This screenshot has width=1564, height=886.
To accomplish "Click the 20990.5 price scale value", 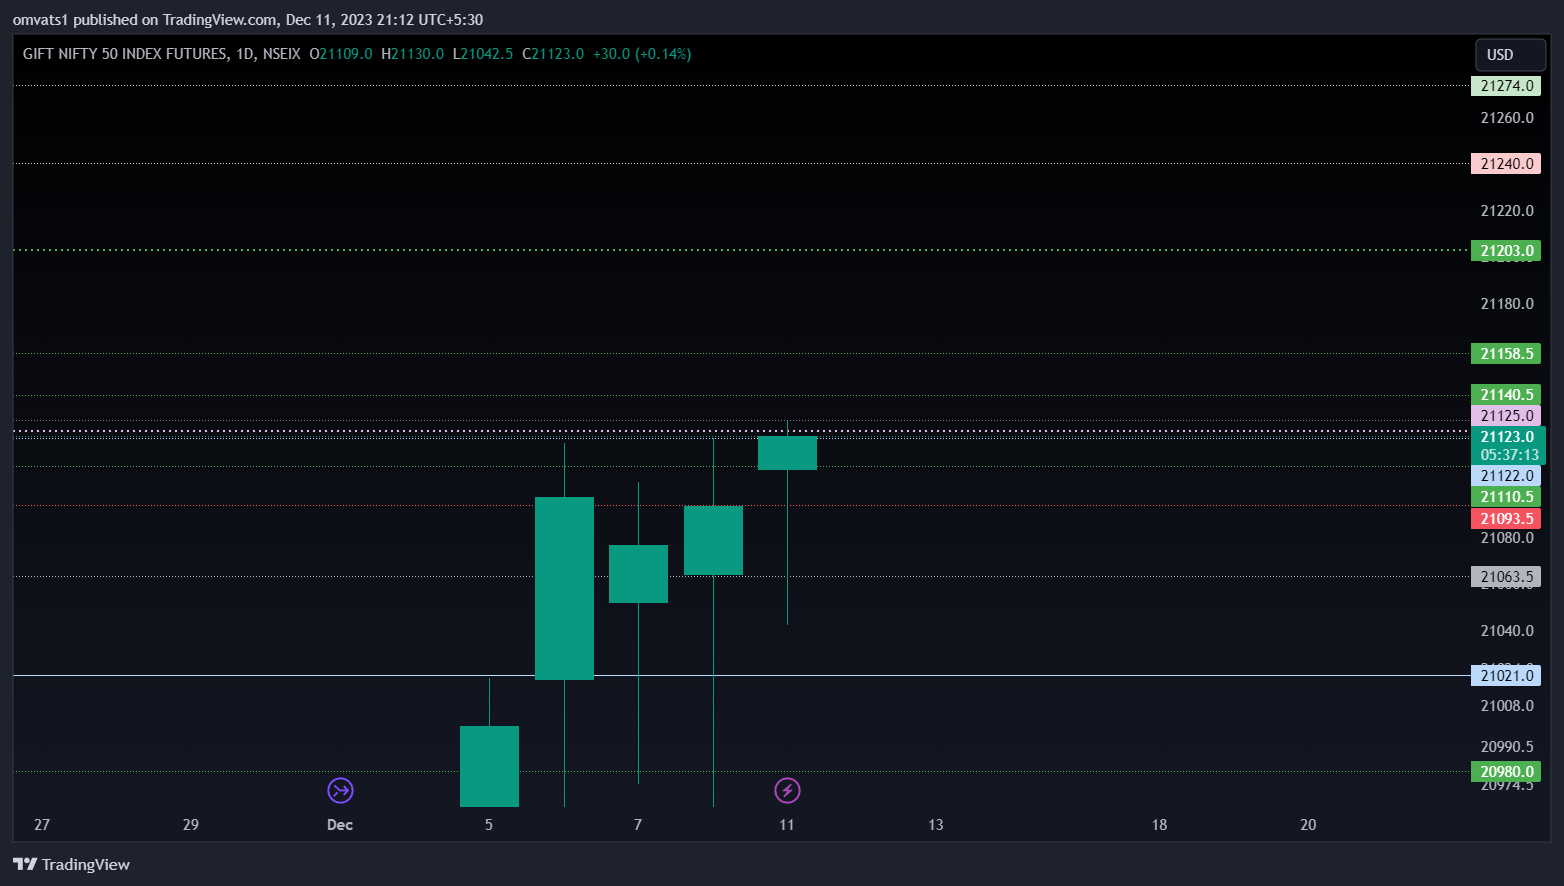I will pyautogui.click(x=1507, y=747).
